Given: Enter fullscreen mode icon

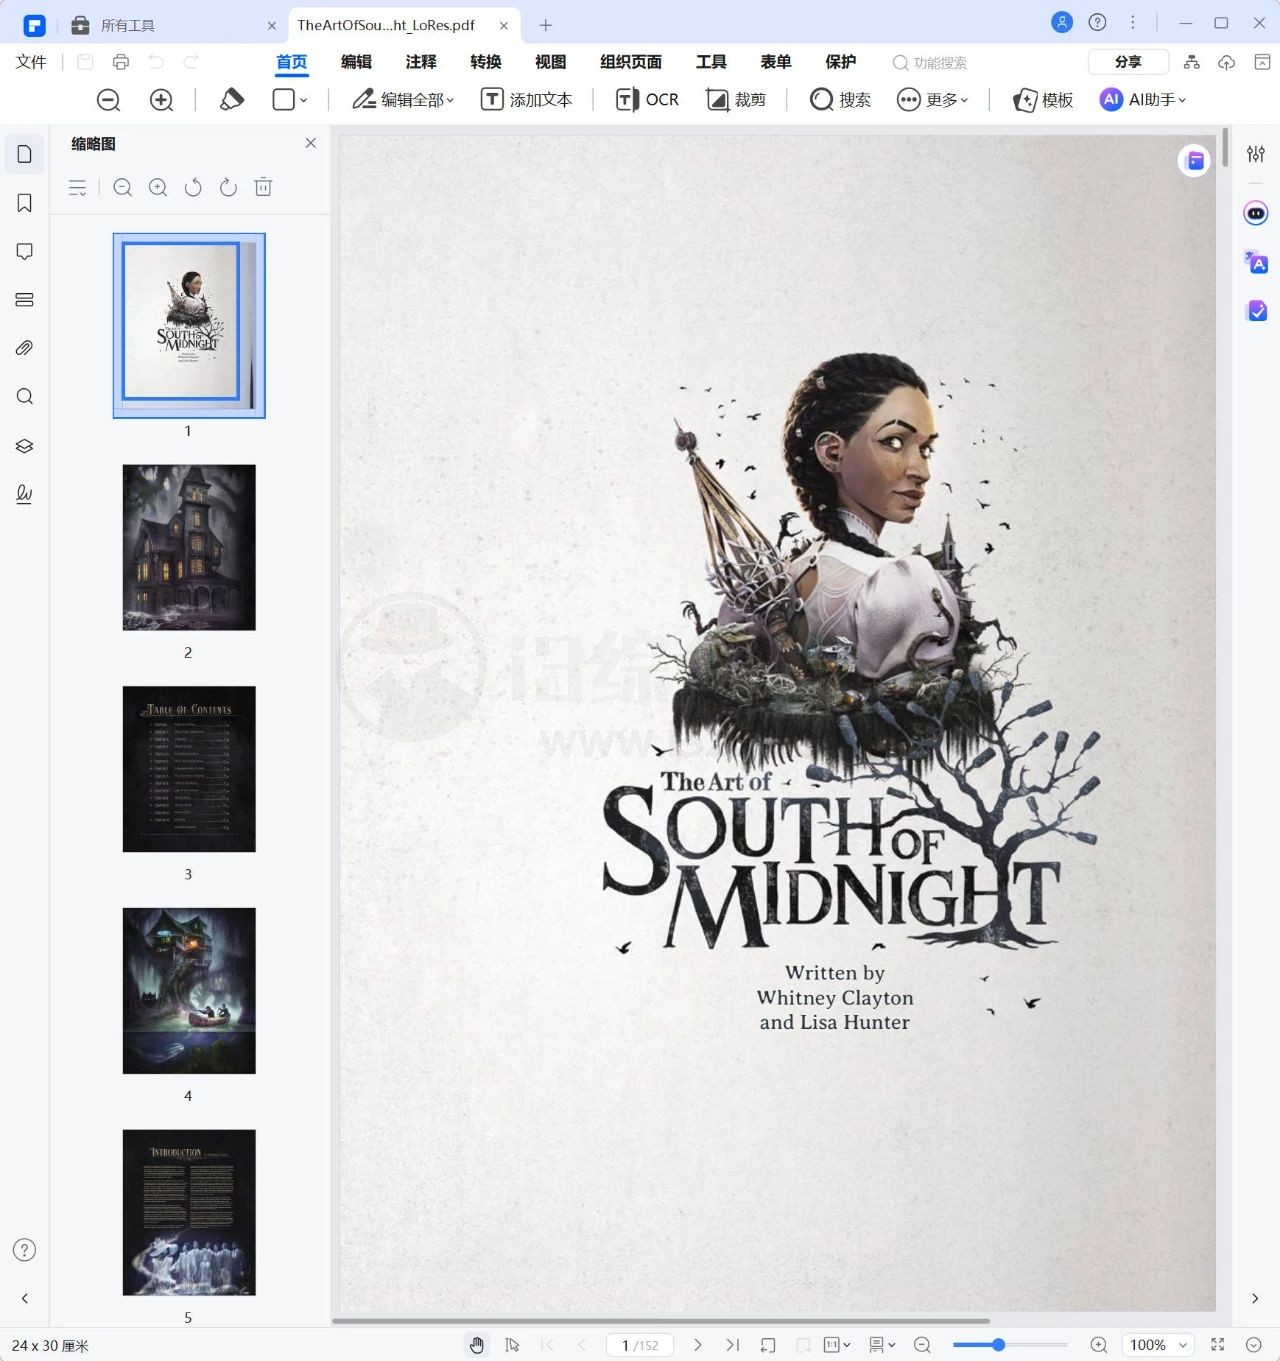Looking at the screenshot, I should point(1218,1345).
